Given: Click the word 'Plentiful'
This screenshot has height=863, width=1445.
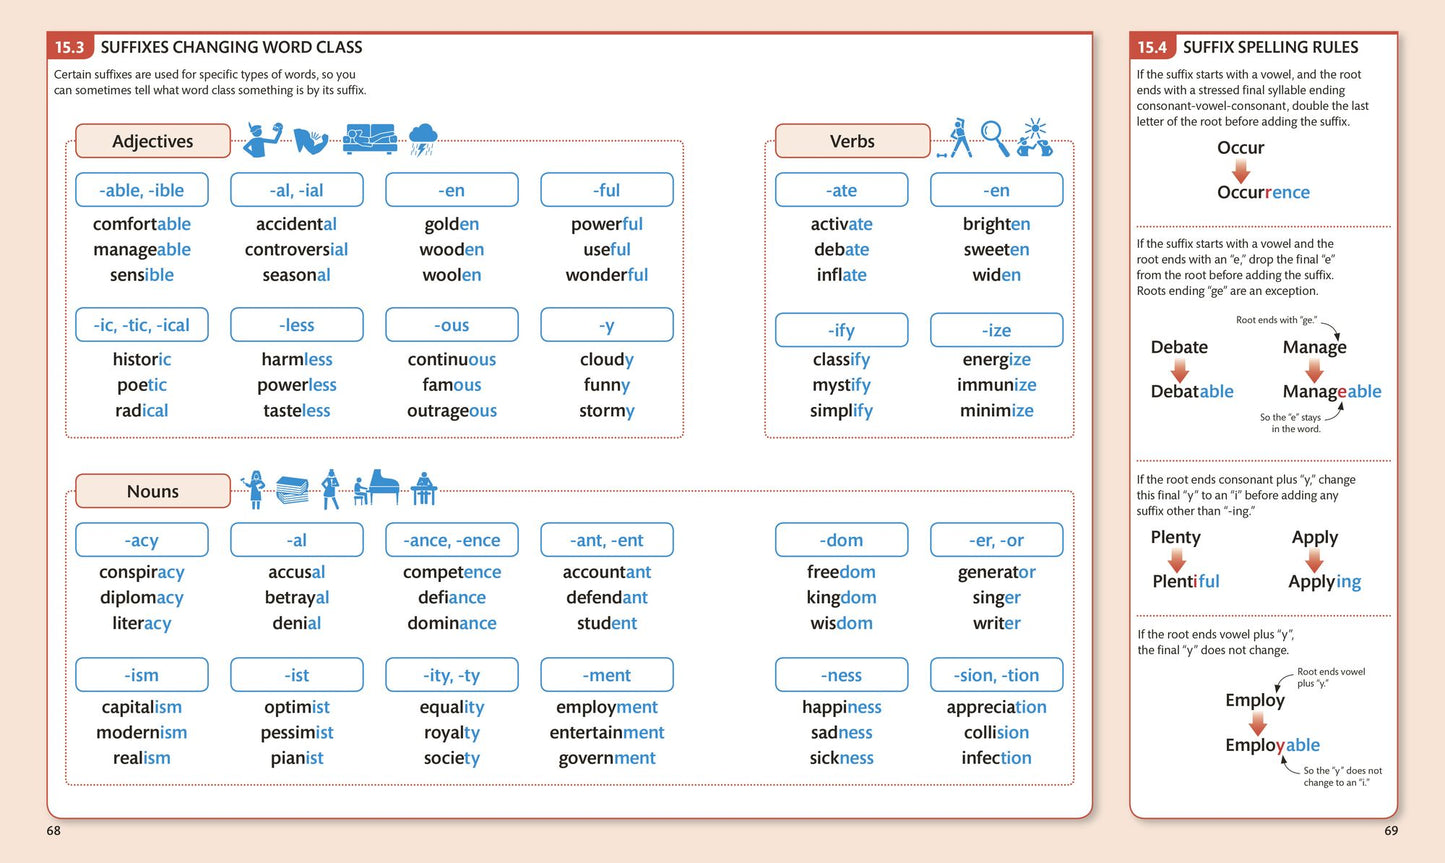Looking at the screenshot, I should point(1186,581).
